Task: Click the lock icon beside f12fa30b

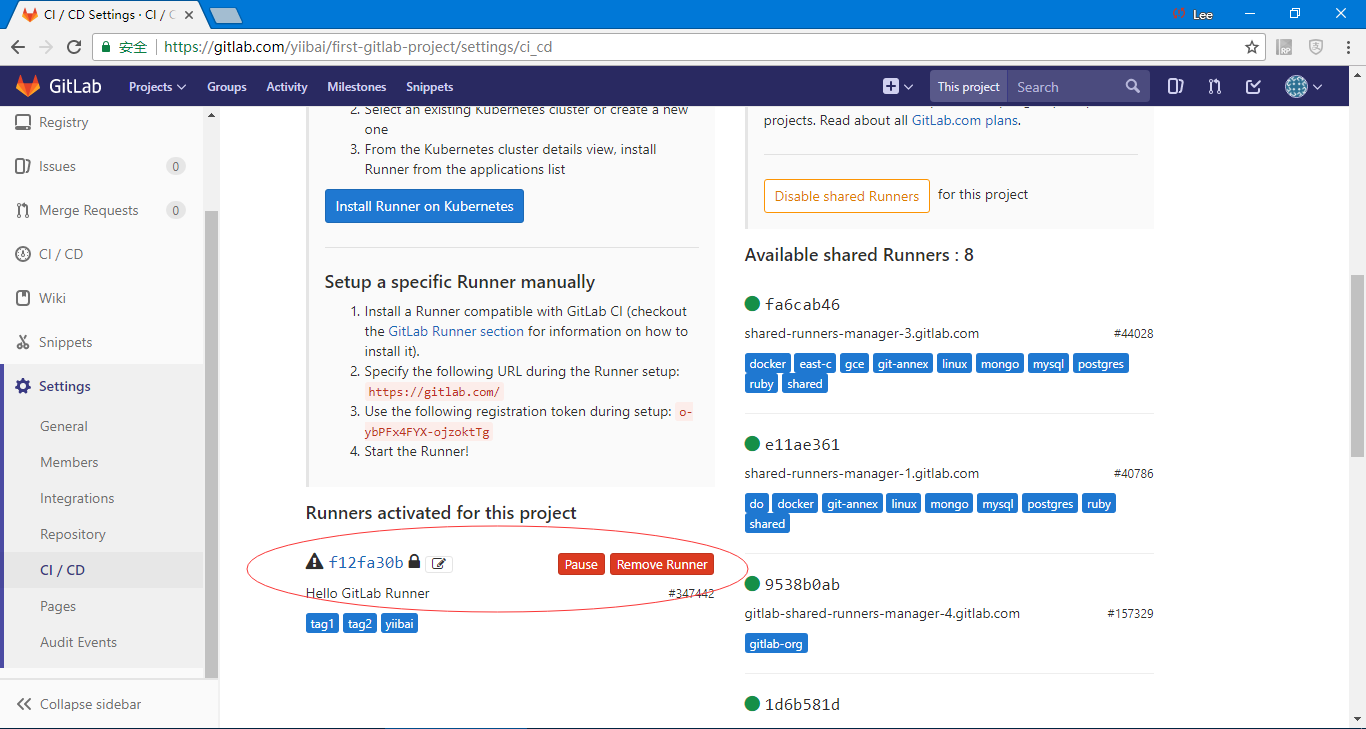Action: (x=414, y=562)
